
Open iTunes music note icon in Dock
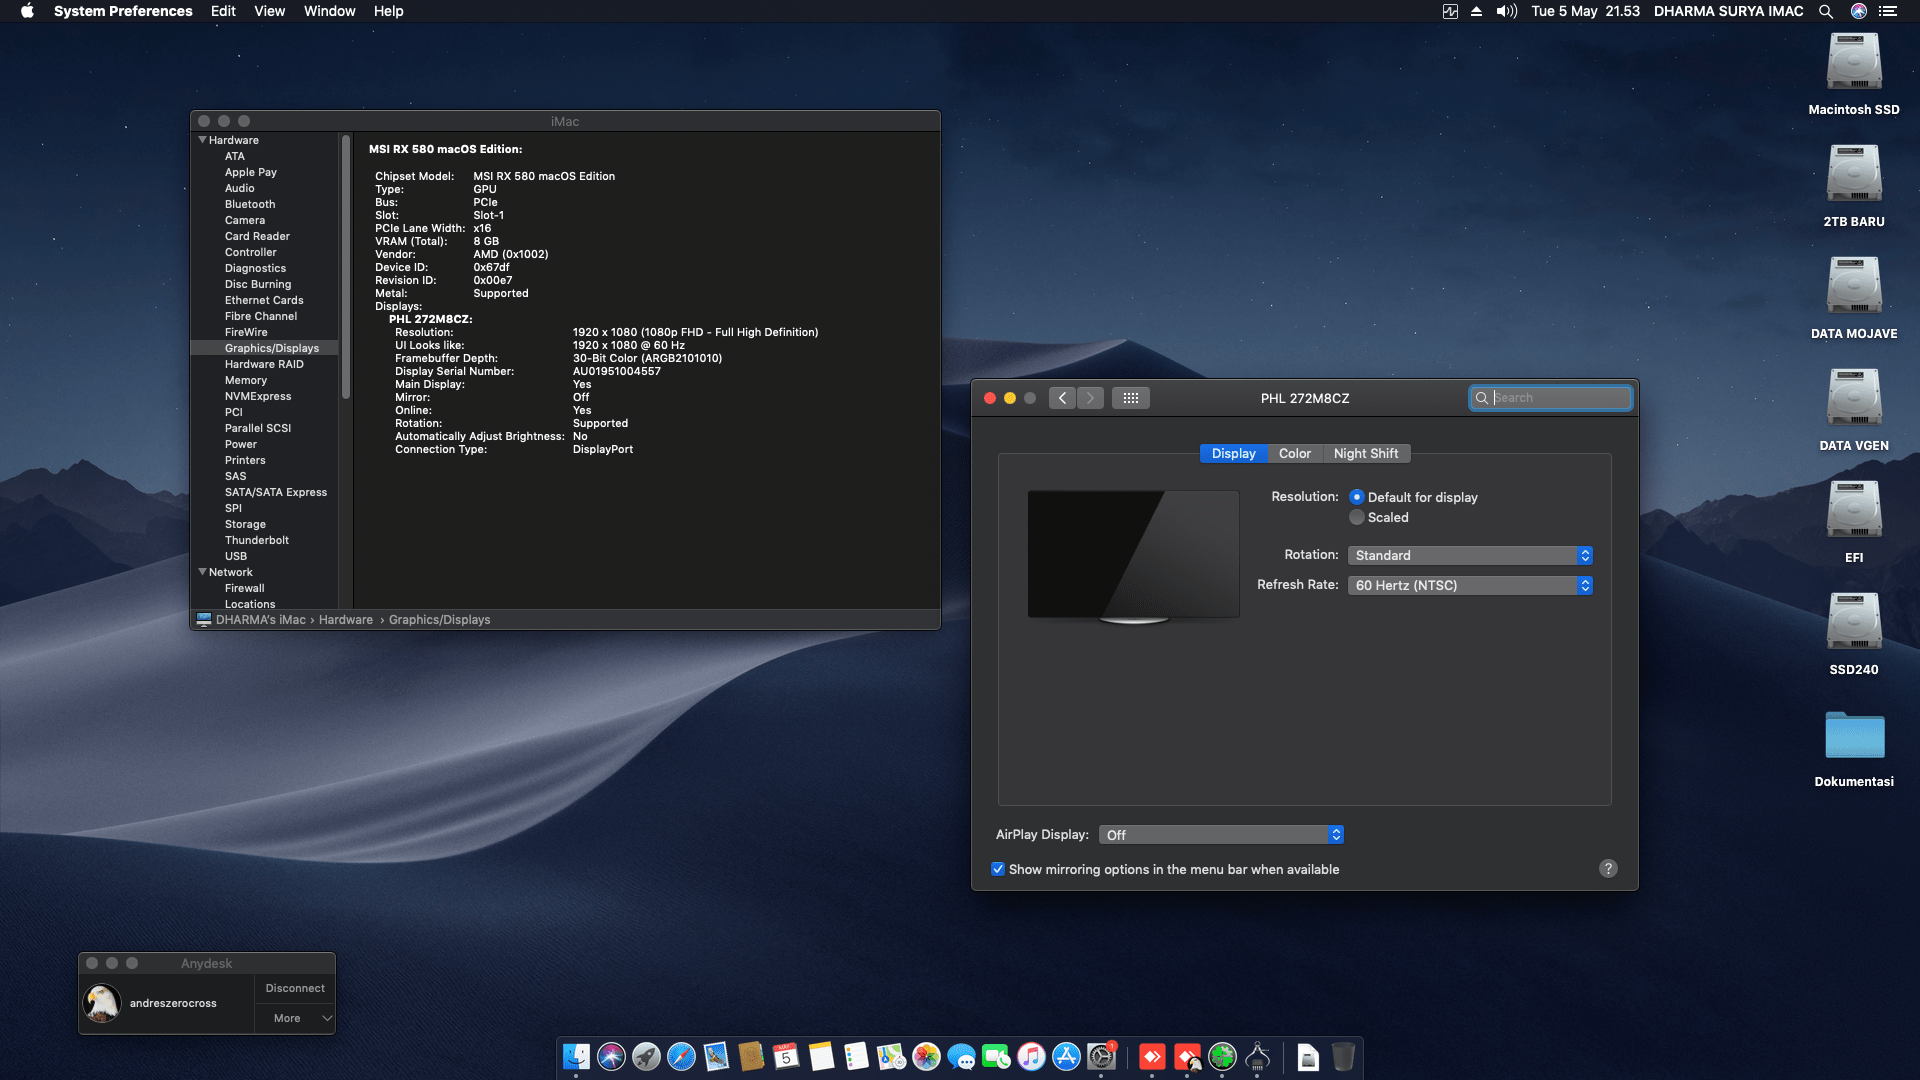(1031, 1056)
